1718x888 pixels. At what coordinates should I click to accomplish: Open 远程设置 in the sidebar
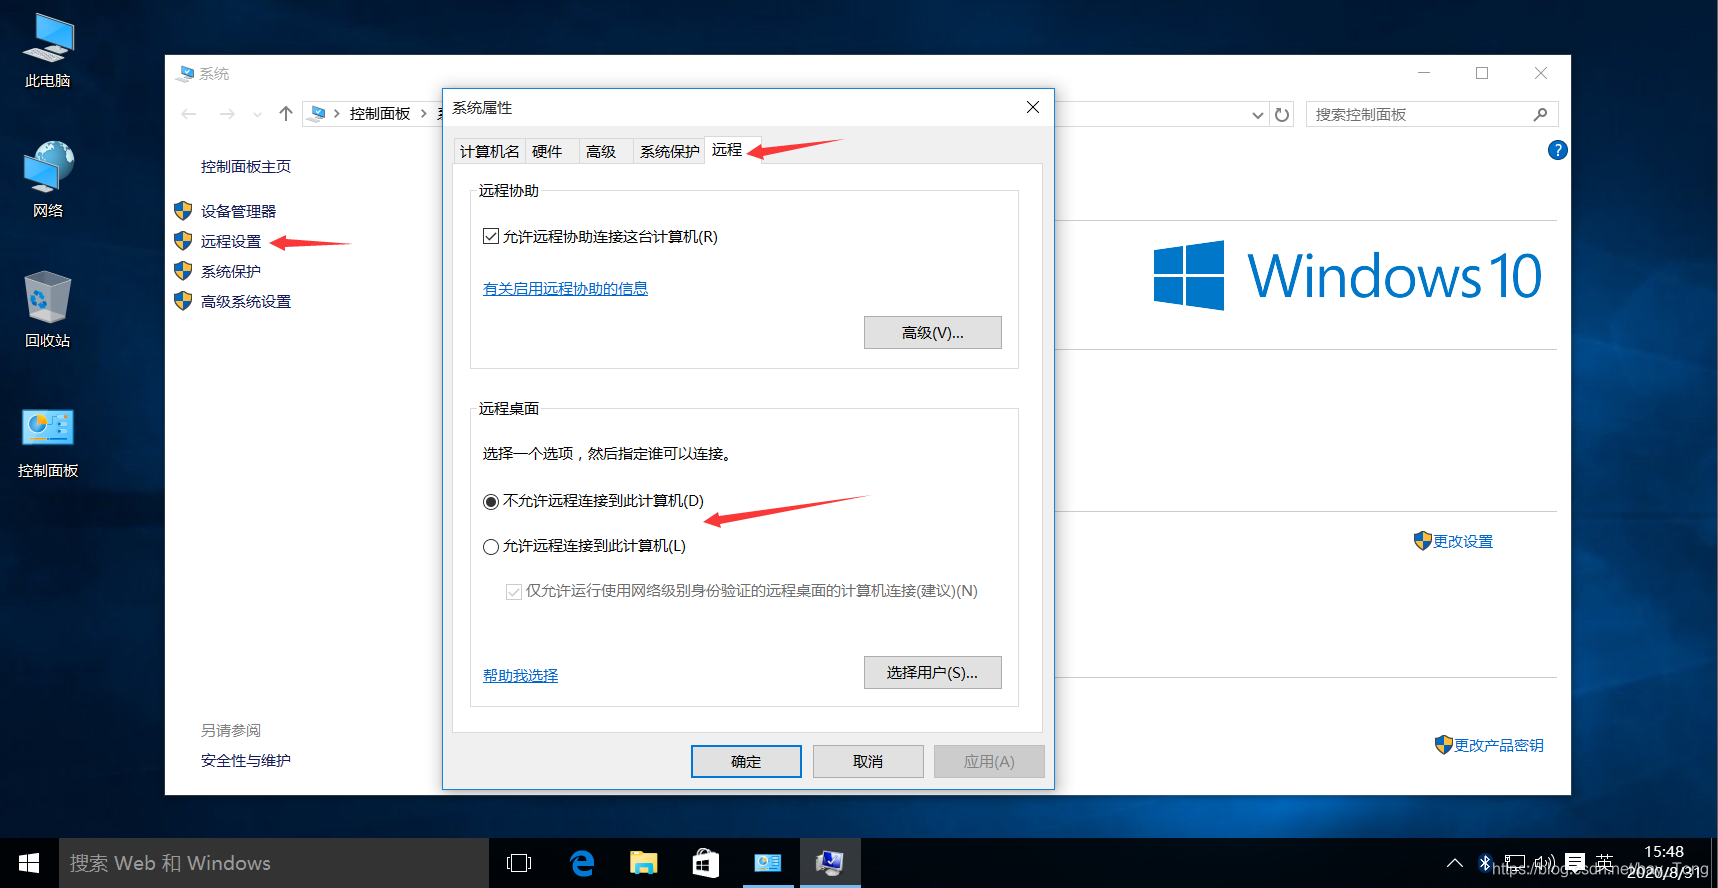tap(231, 241)
